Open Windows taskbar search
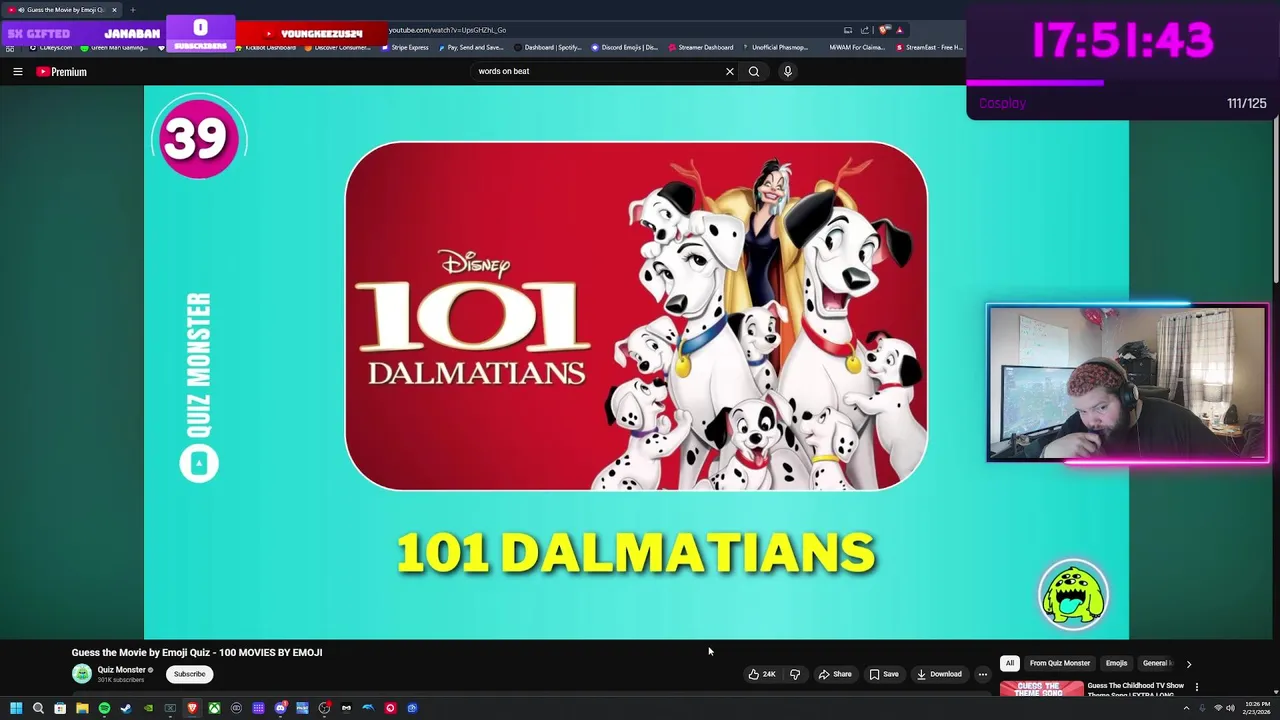The height and width of the screenshot is (720, 1280). (x=38, y=708)
